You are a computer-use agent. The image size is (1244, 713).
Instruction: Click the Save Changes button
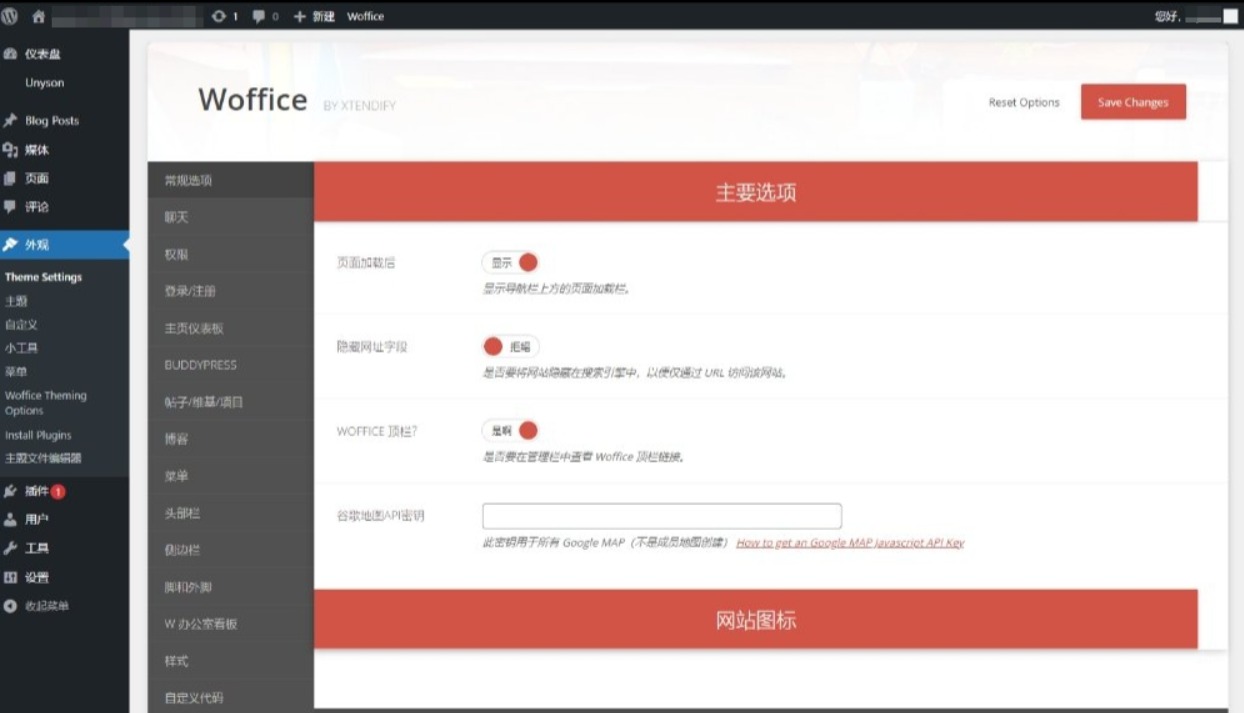(1133, 102)
